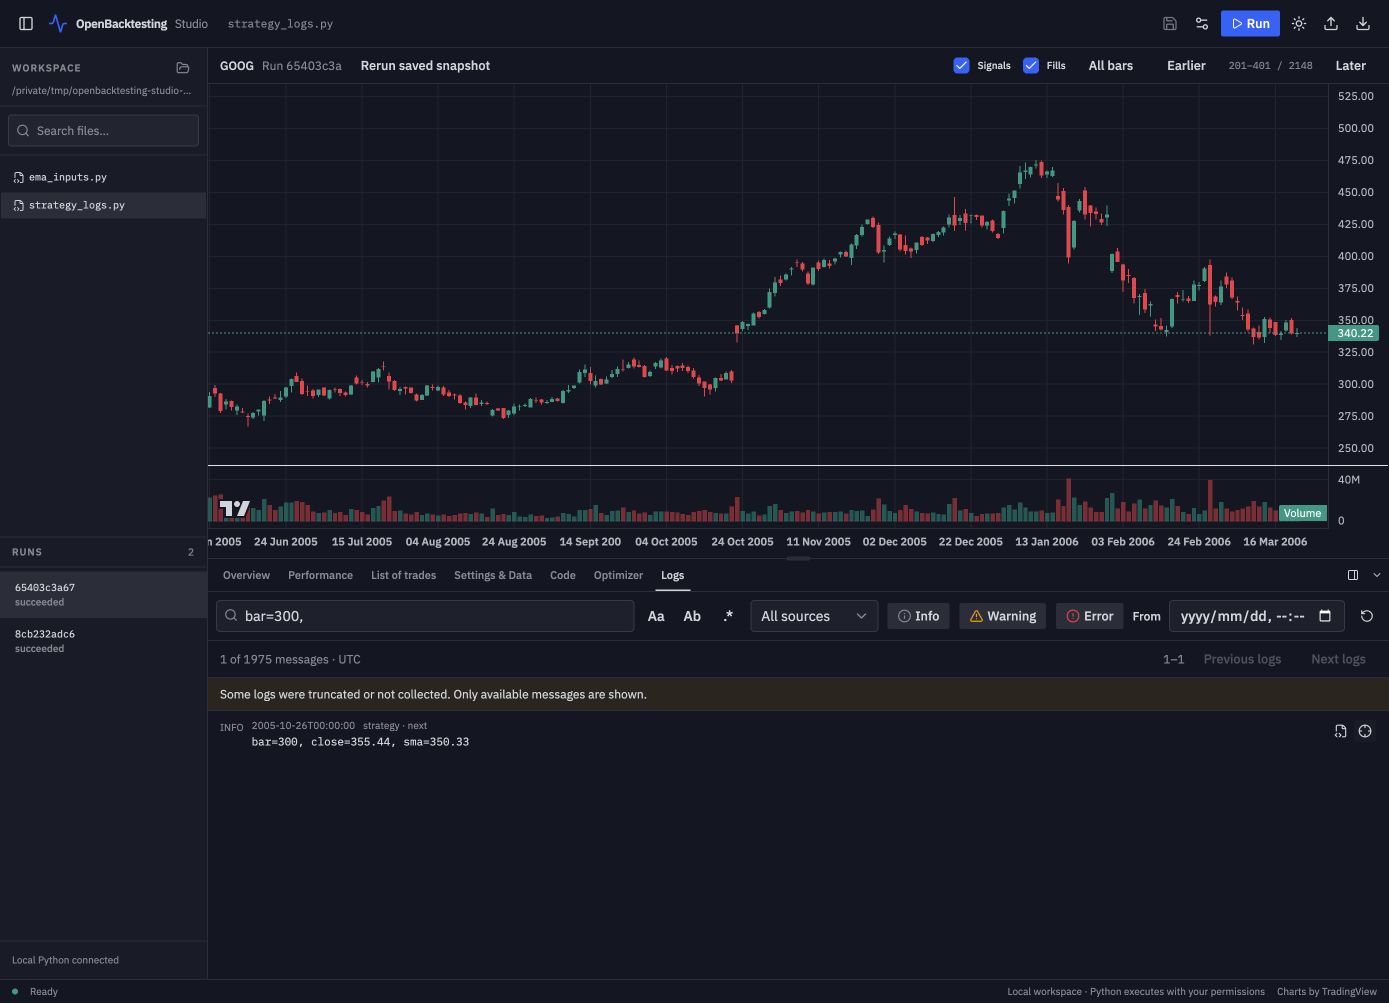Click the blue Run button
This screenshot has height=1003, width=1389.
1250,23
